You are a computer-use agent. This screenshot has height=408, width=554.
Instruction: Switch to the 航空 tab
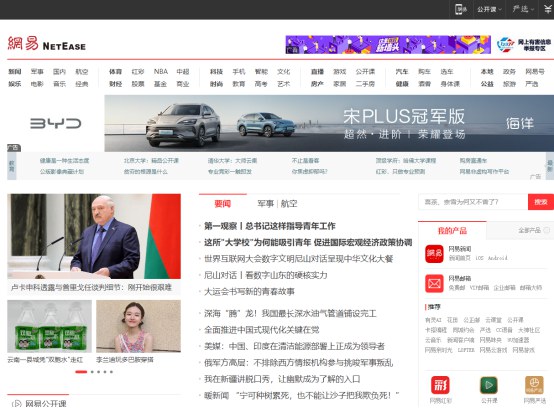(x=289, y=204)
